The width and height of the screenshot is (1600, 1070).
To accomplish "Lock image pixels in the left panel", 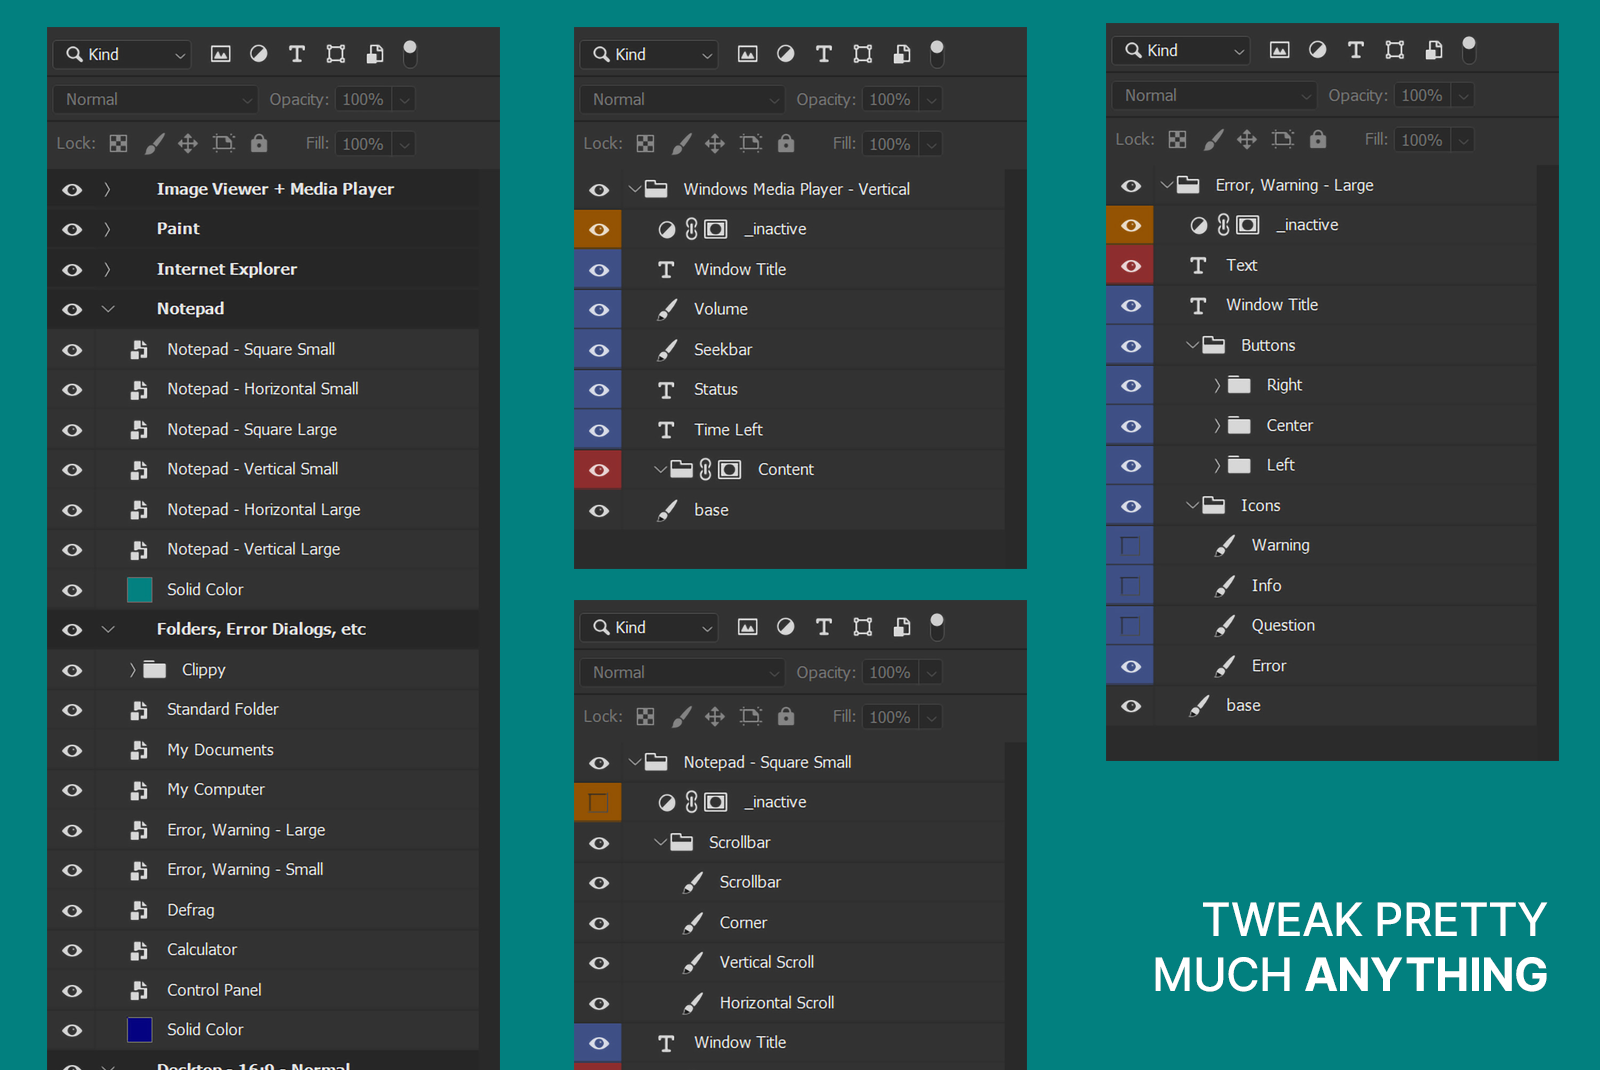I will point(154,143).
